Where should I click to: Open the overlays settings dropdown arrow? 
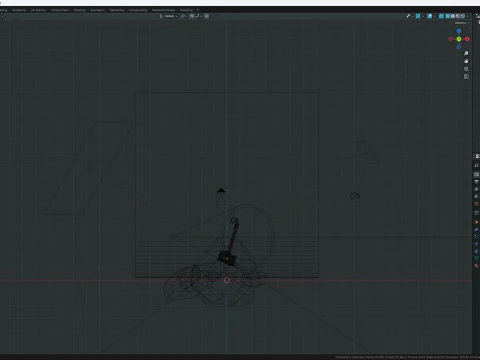click(x=434, y=16)
